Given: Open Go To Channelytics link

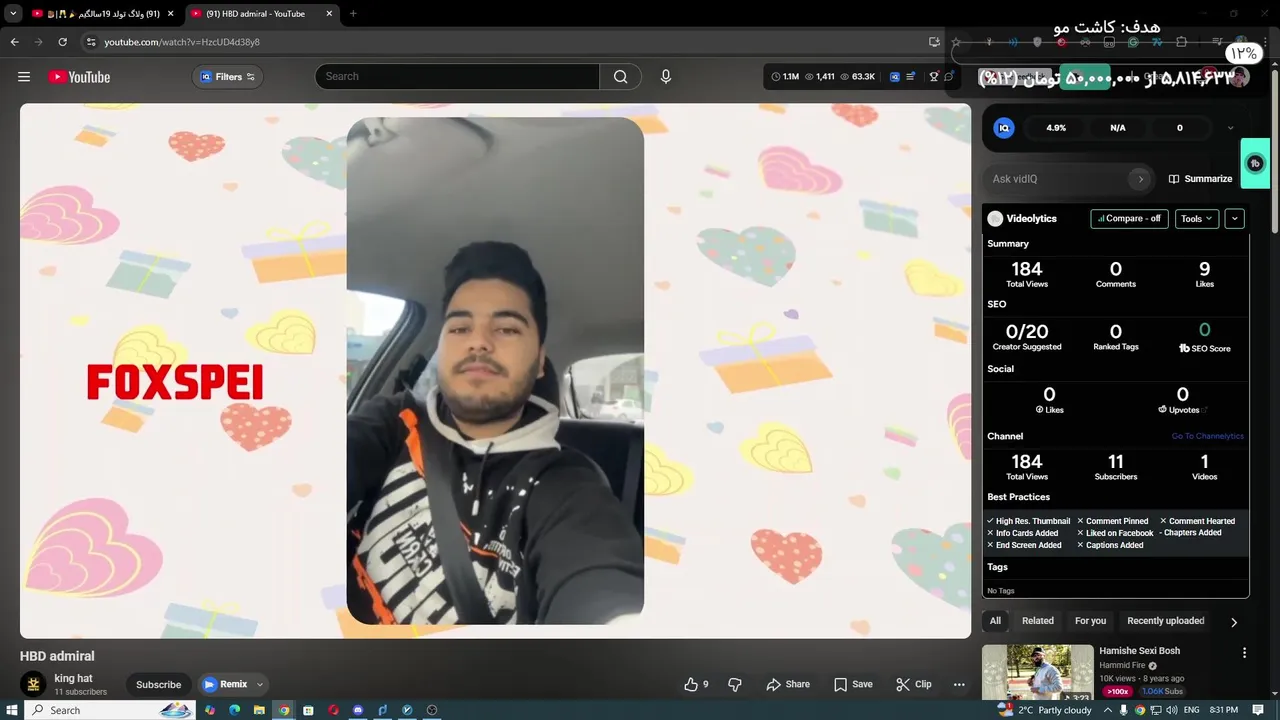Looking at the screenshot, I should tap(1208, 436).
